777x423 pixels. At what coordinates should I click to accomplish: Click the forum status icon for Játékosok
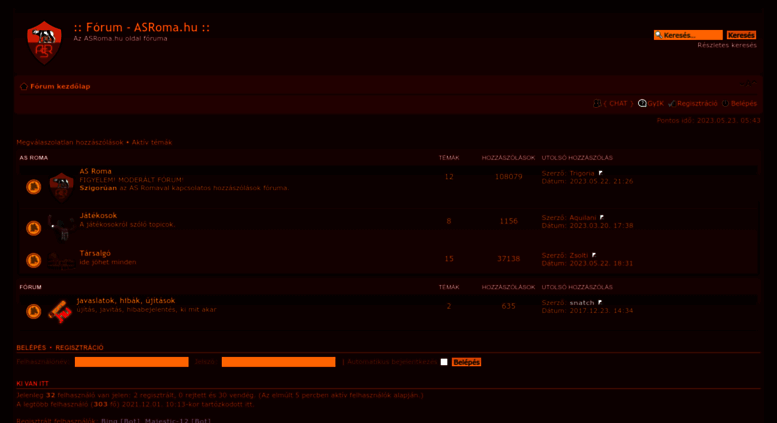pos(33,228)
